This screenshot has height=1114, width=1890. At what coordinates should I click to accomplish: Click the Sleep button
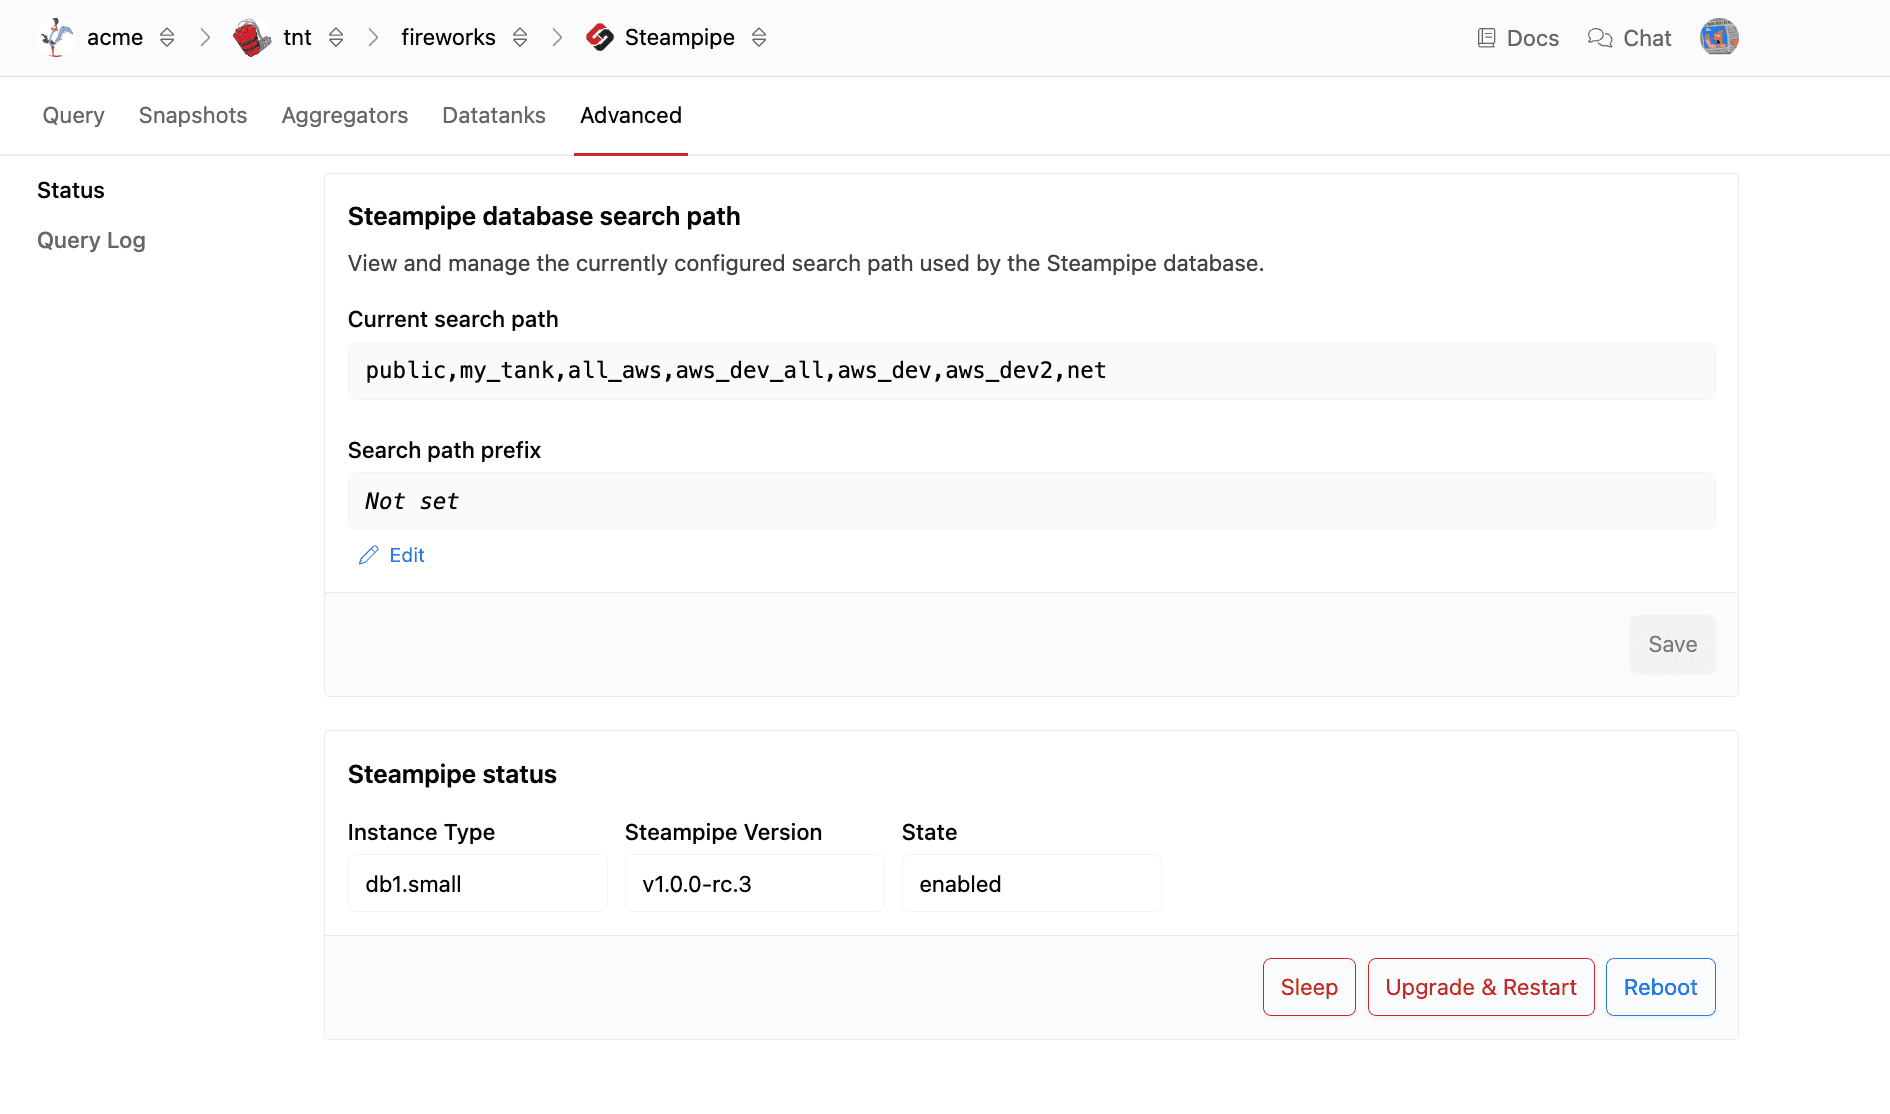pyautogui.click(x=1309, y=987)
